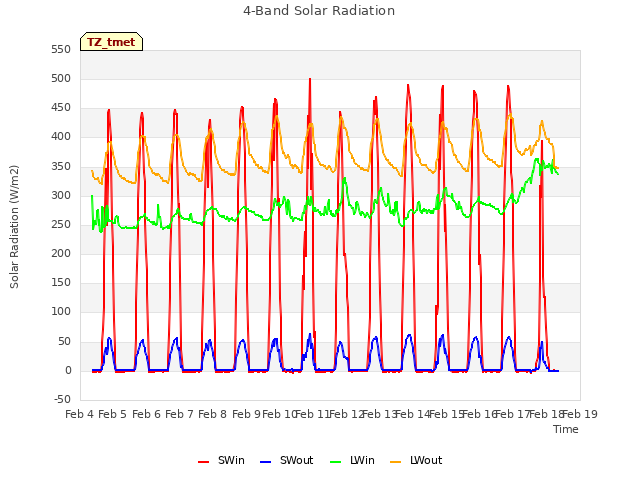Image resolution: width=640 pixels, height=480 pixels.
Task: Click the red SWin legend swatch
Action: coord(203,462)
